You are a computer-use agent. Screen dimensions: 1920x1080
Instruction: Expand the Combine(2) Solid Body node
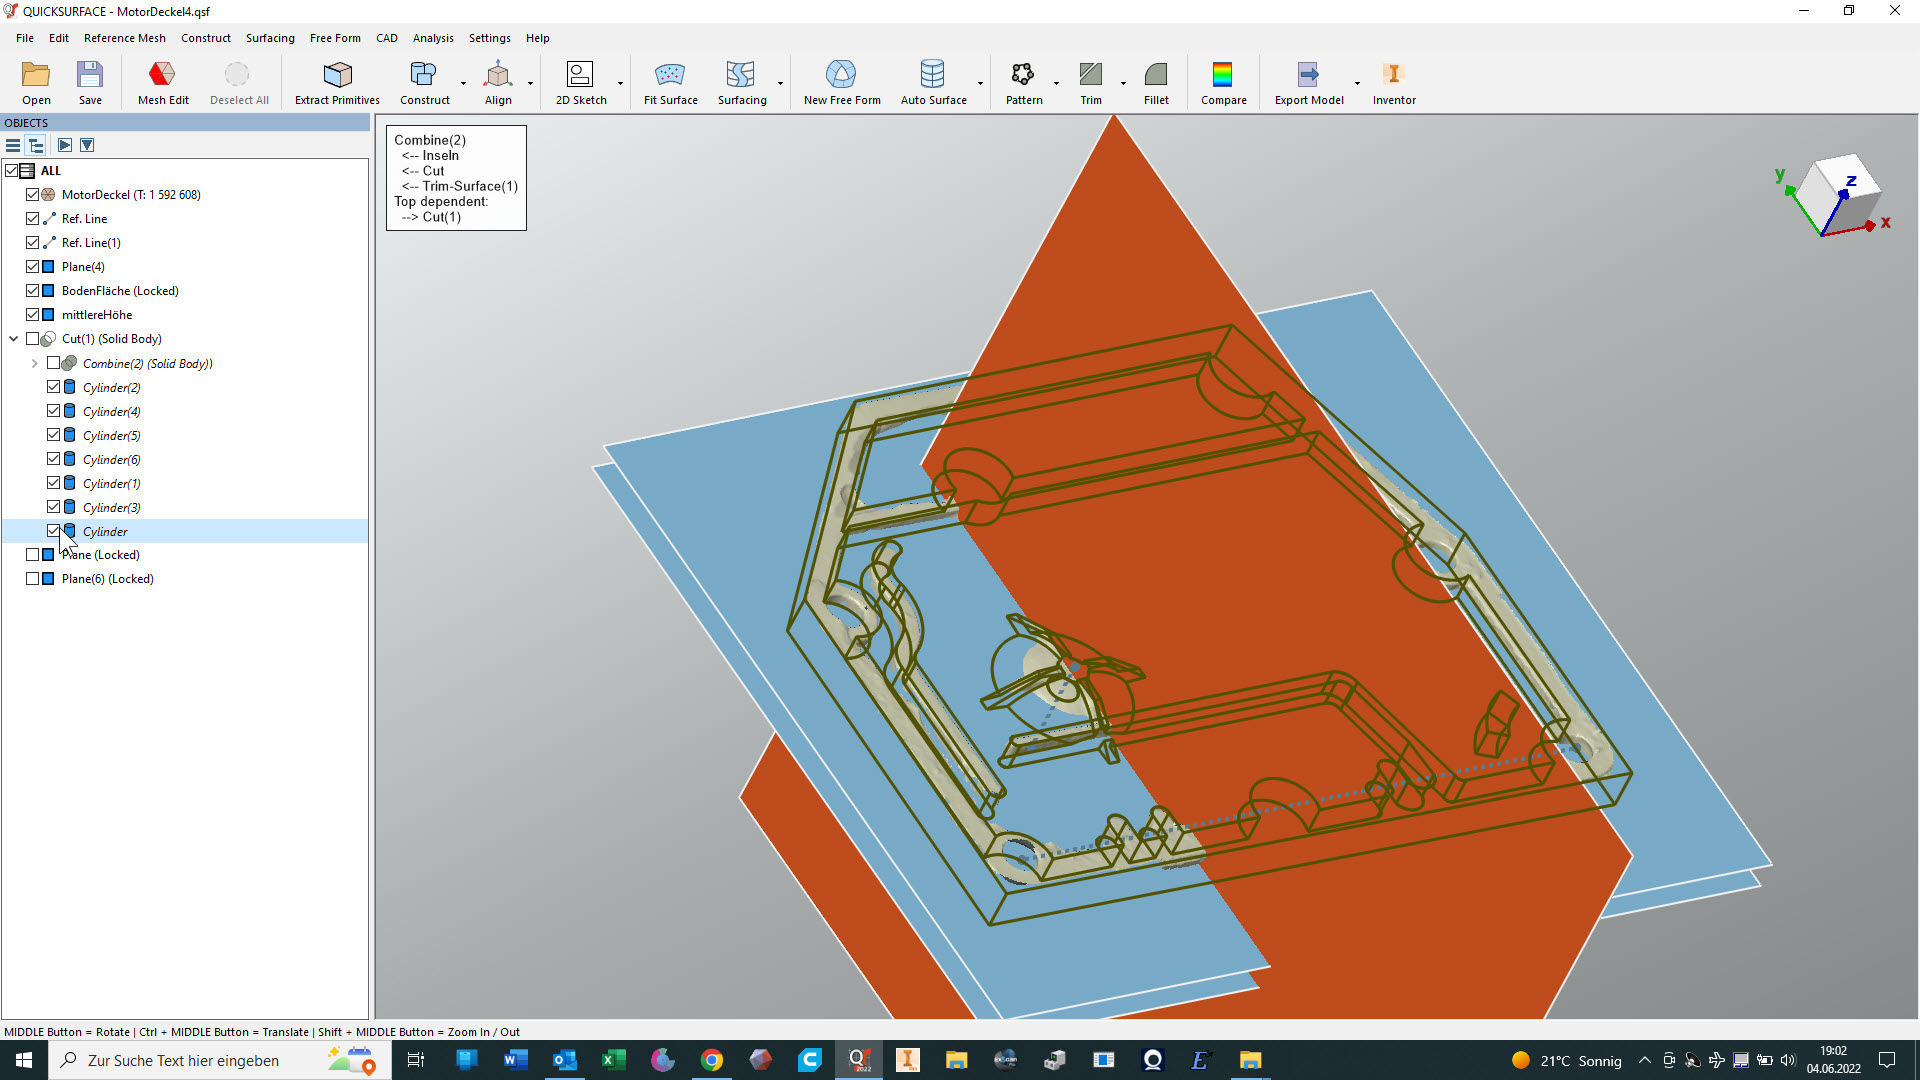click(35, 364)
